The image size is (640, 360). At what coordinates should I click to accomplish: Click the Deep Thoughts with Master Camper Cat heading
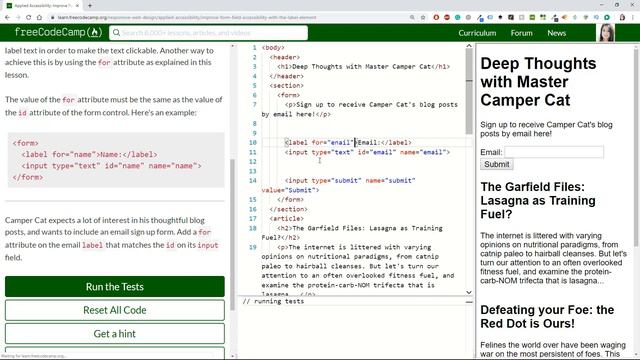538,82
